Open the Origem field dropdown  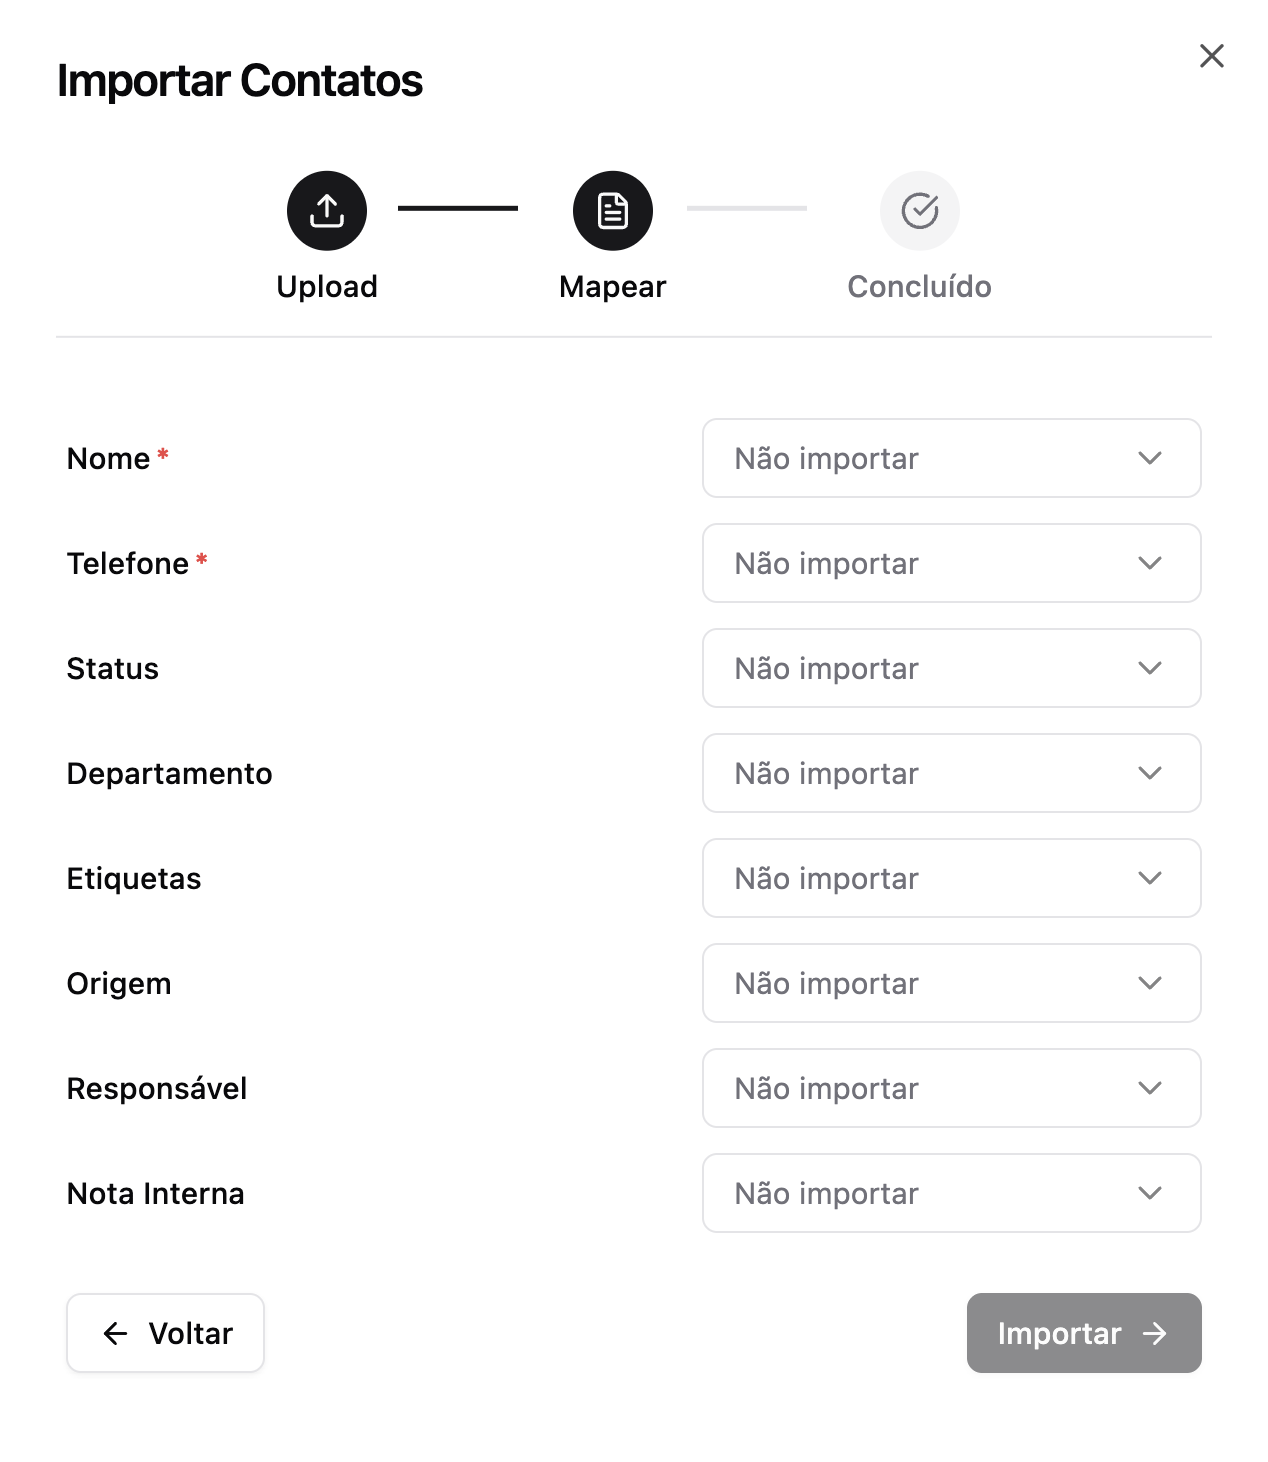(x=950, y=983)
